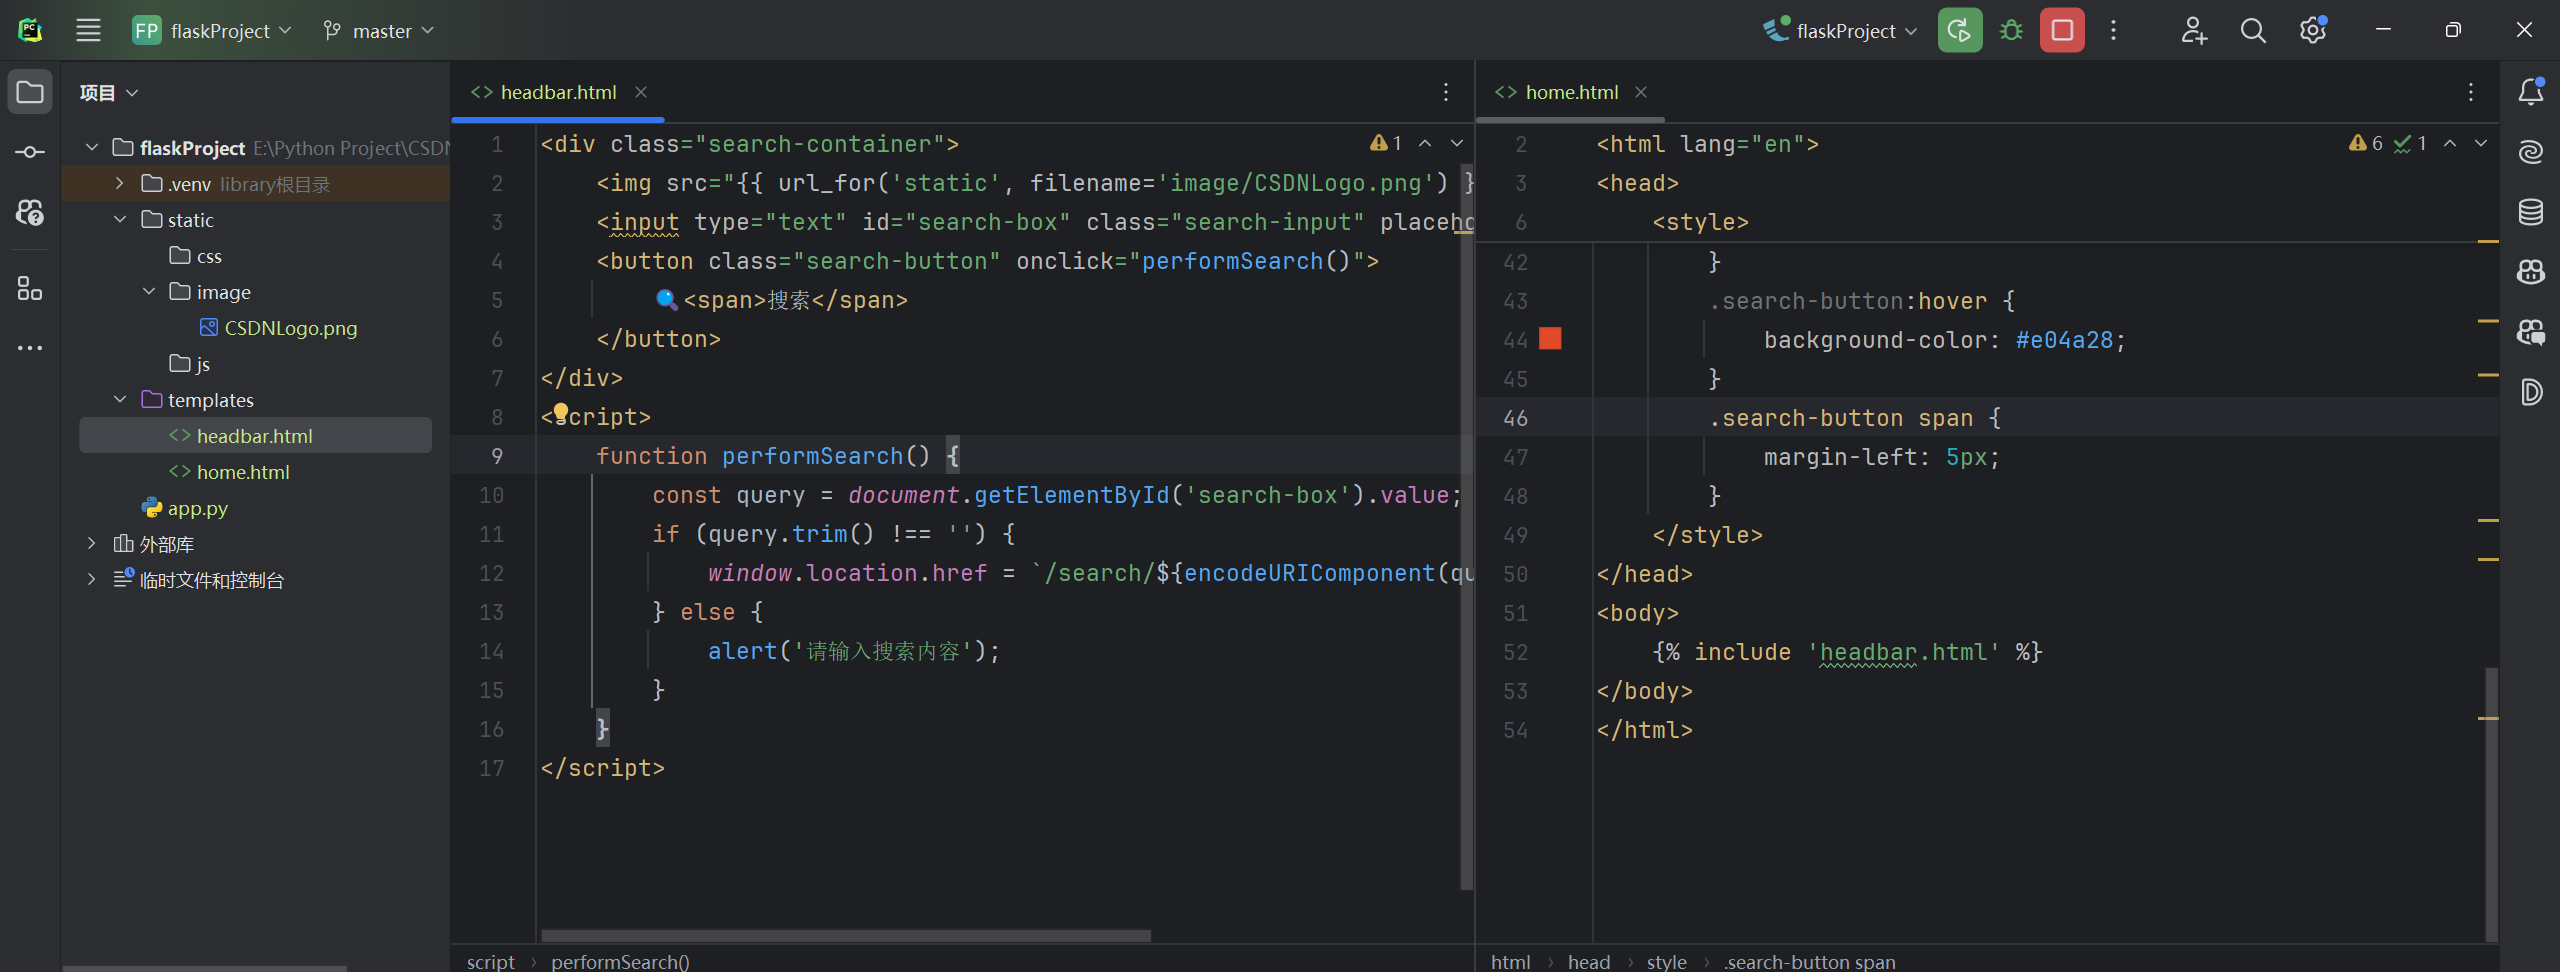The width and height of the screenshot is (2560, 972).
Task: Open the Project tool window folder icon
Action: click(30, 92)
